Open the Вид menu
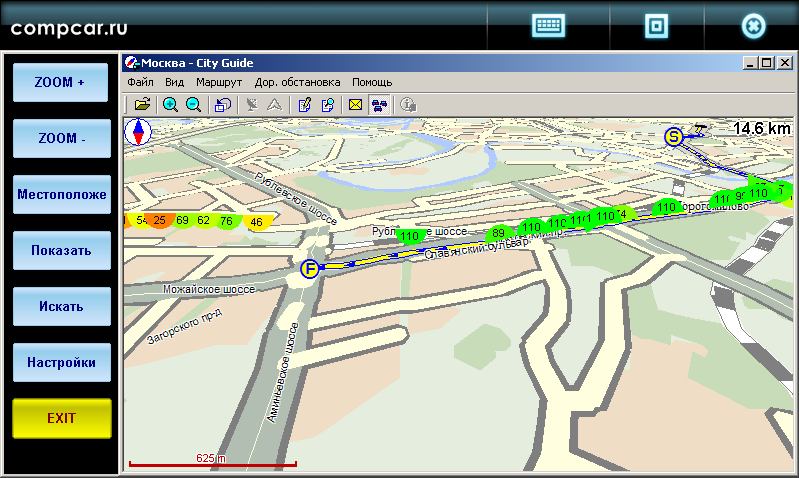 174,82
